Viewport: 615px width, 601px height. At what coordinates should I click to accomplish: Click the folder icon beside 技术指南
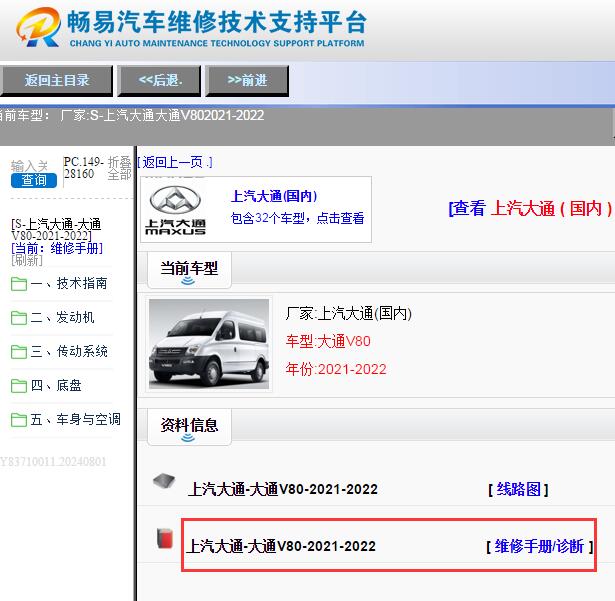19,284
